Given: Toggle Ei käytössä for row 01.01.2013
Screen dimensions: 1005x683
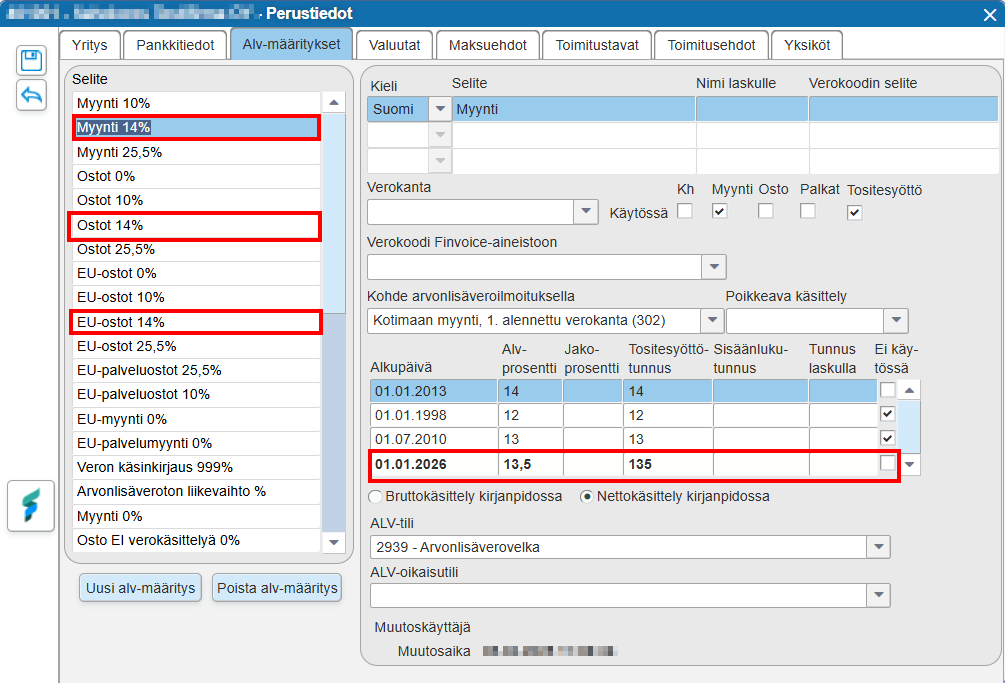Looking at the screenshot, I should [x=887, y=390].
